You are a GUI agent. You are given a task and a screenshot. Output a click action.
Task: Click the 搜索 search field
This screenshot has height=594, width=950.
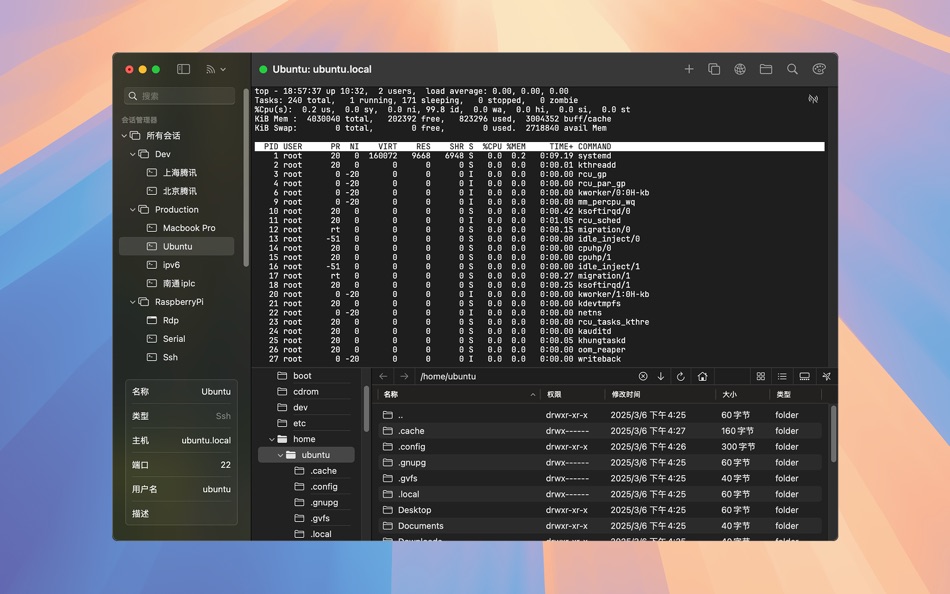180,96
